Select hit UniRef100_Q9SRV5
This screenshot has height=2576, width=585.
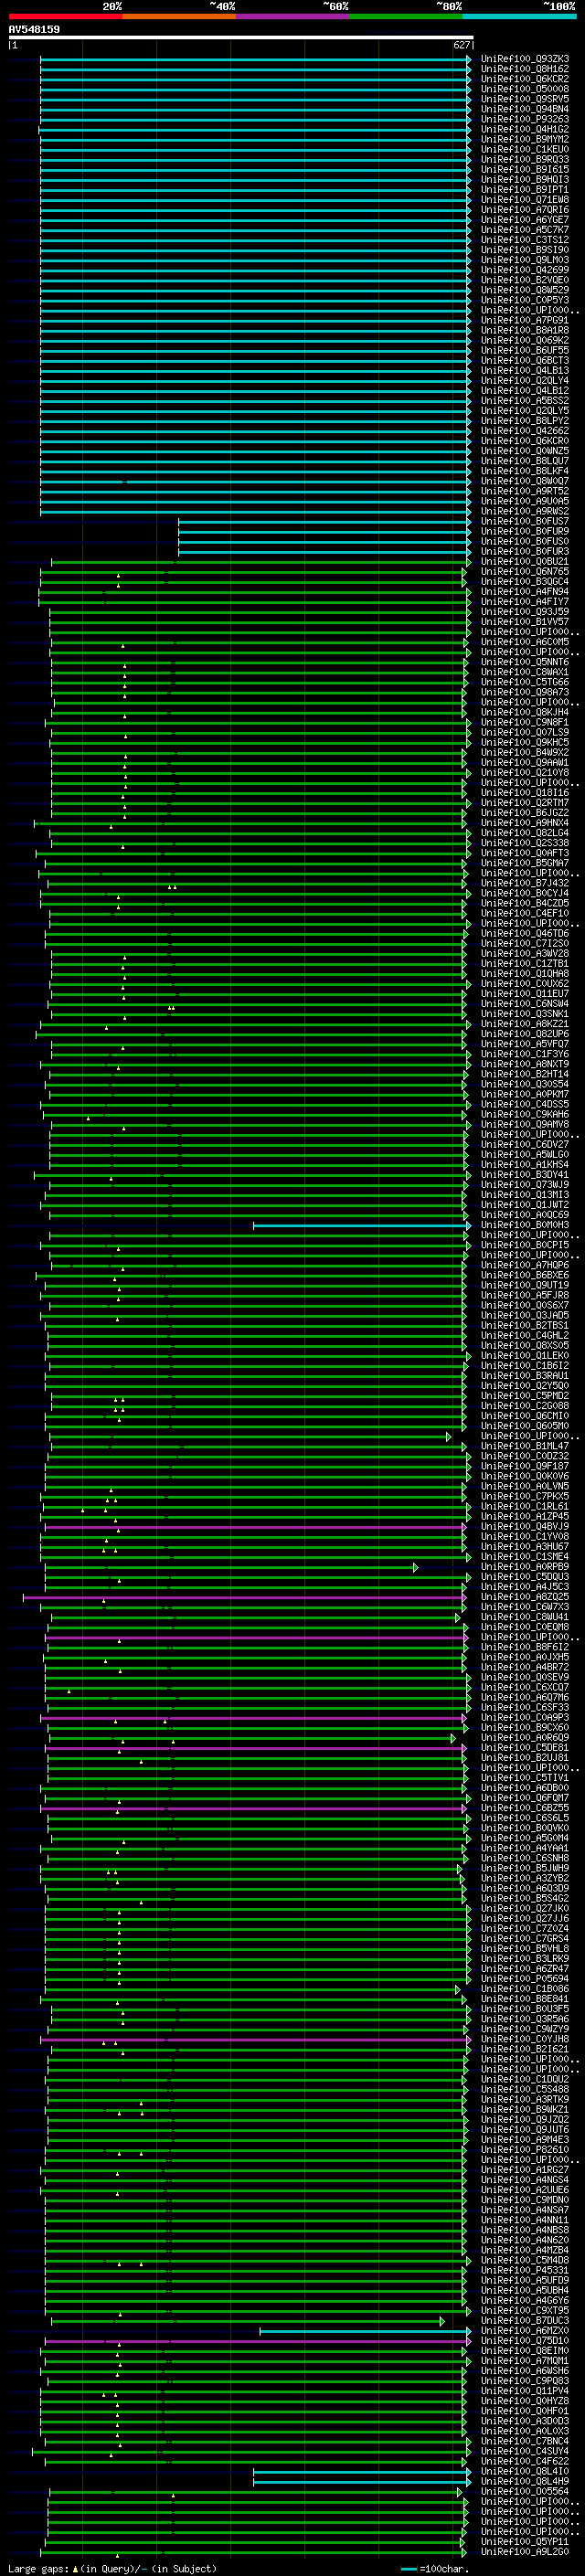(525, 99)
